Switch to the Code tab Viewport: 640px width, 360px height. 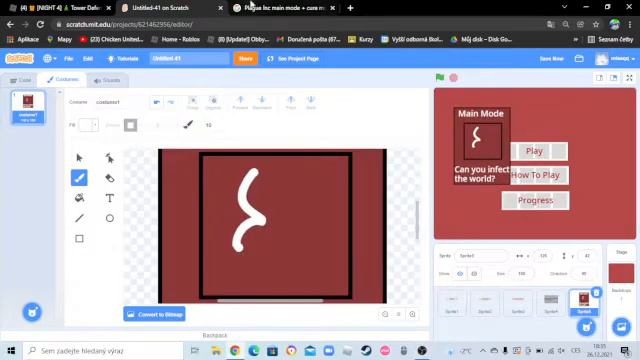point(20,80)
